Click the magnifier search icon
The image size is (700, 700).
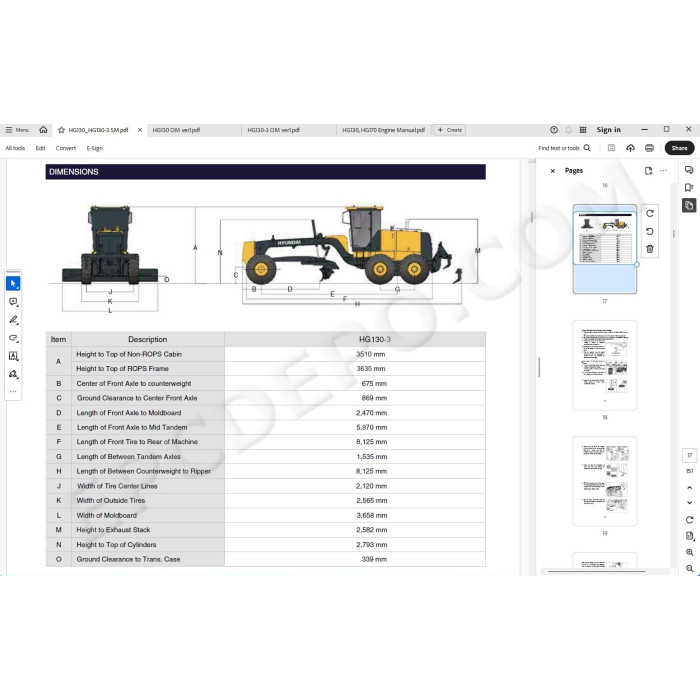[x=588, y=148]
